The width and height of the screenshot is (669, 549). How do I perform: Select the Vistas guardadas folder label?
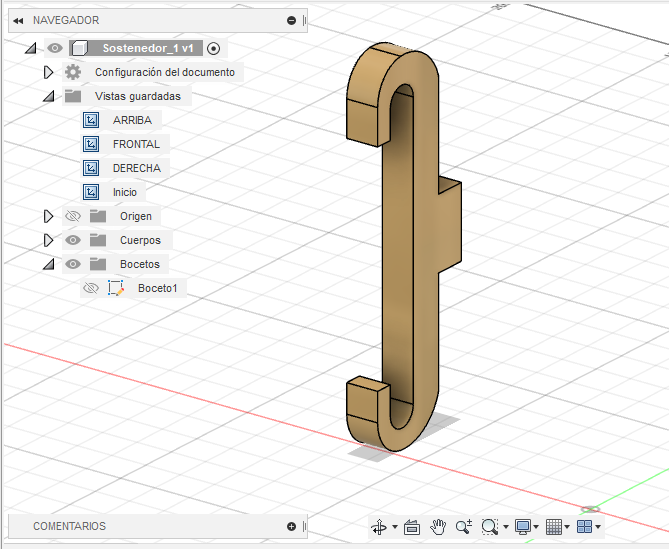[x=138, y=96]
